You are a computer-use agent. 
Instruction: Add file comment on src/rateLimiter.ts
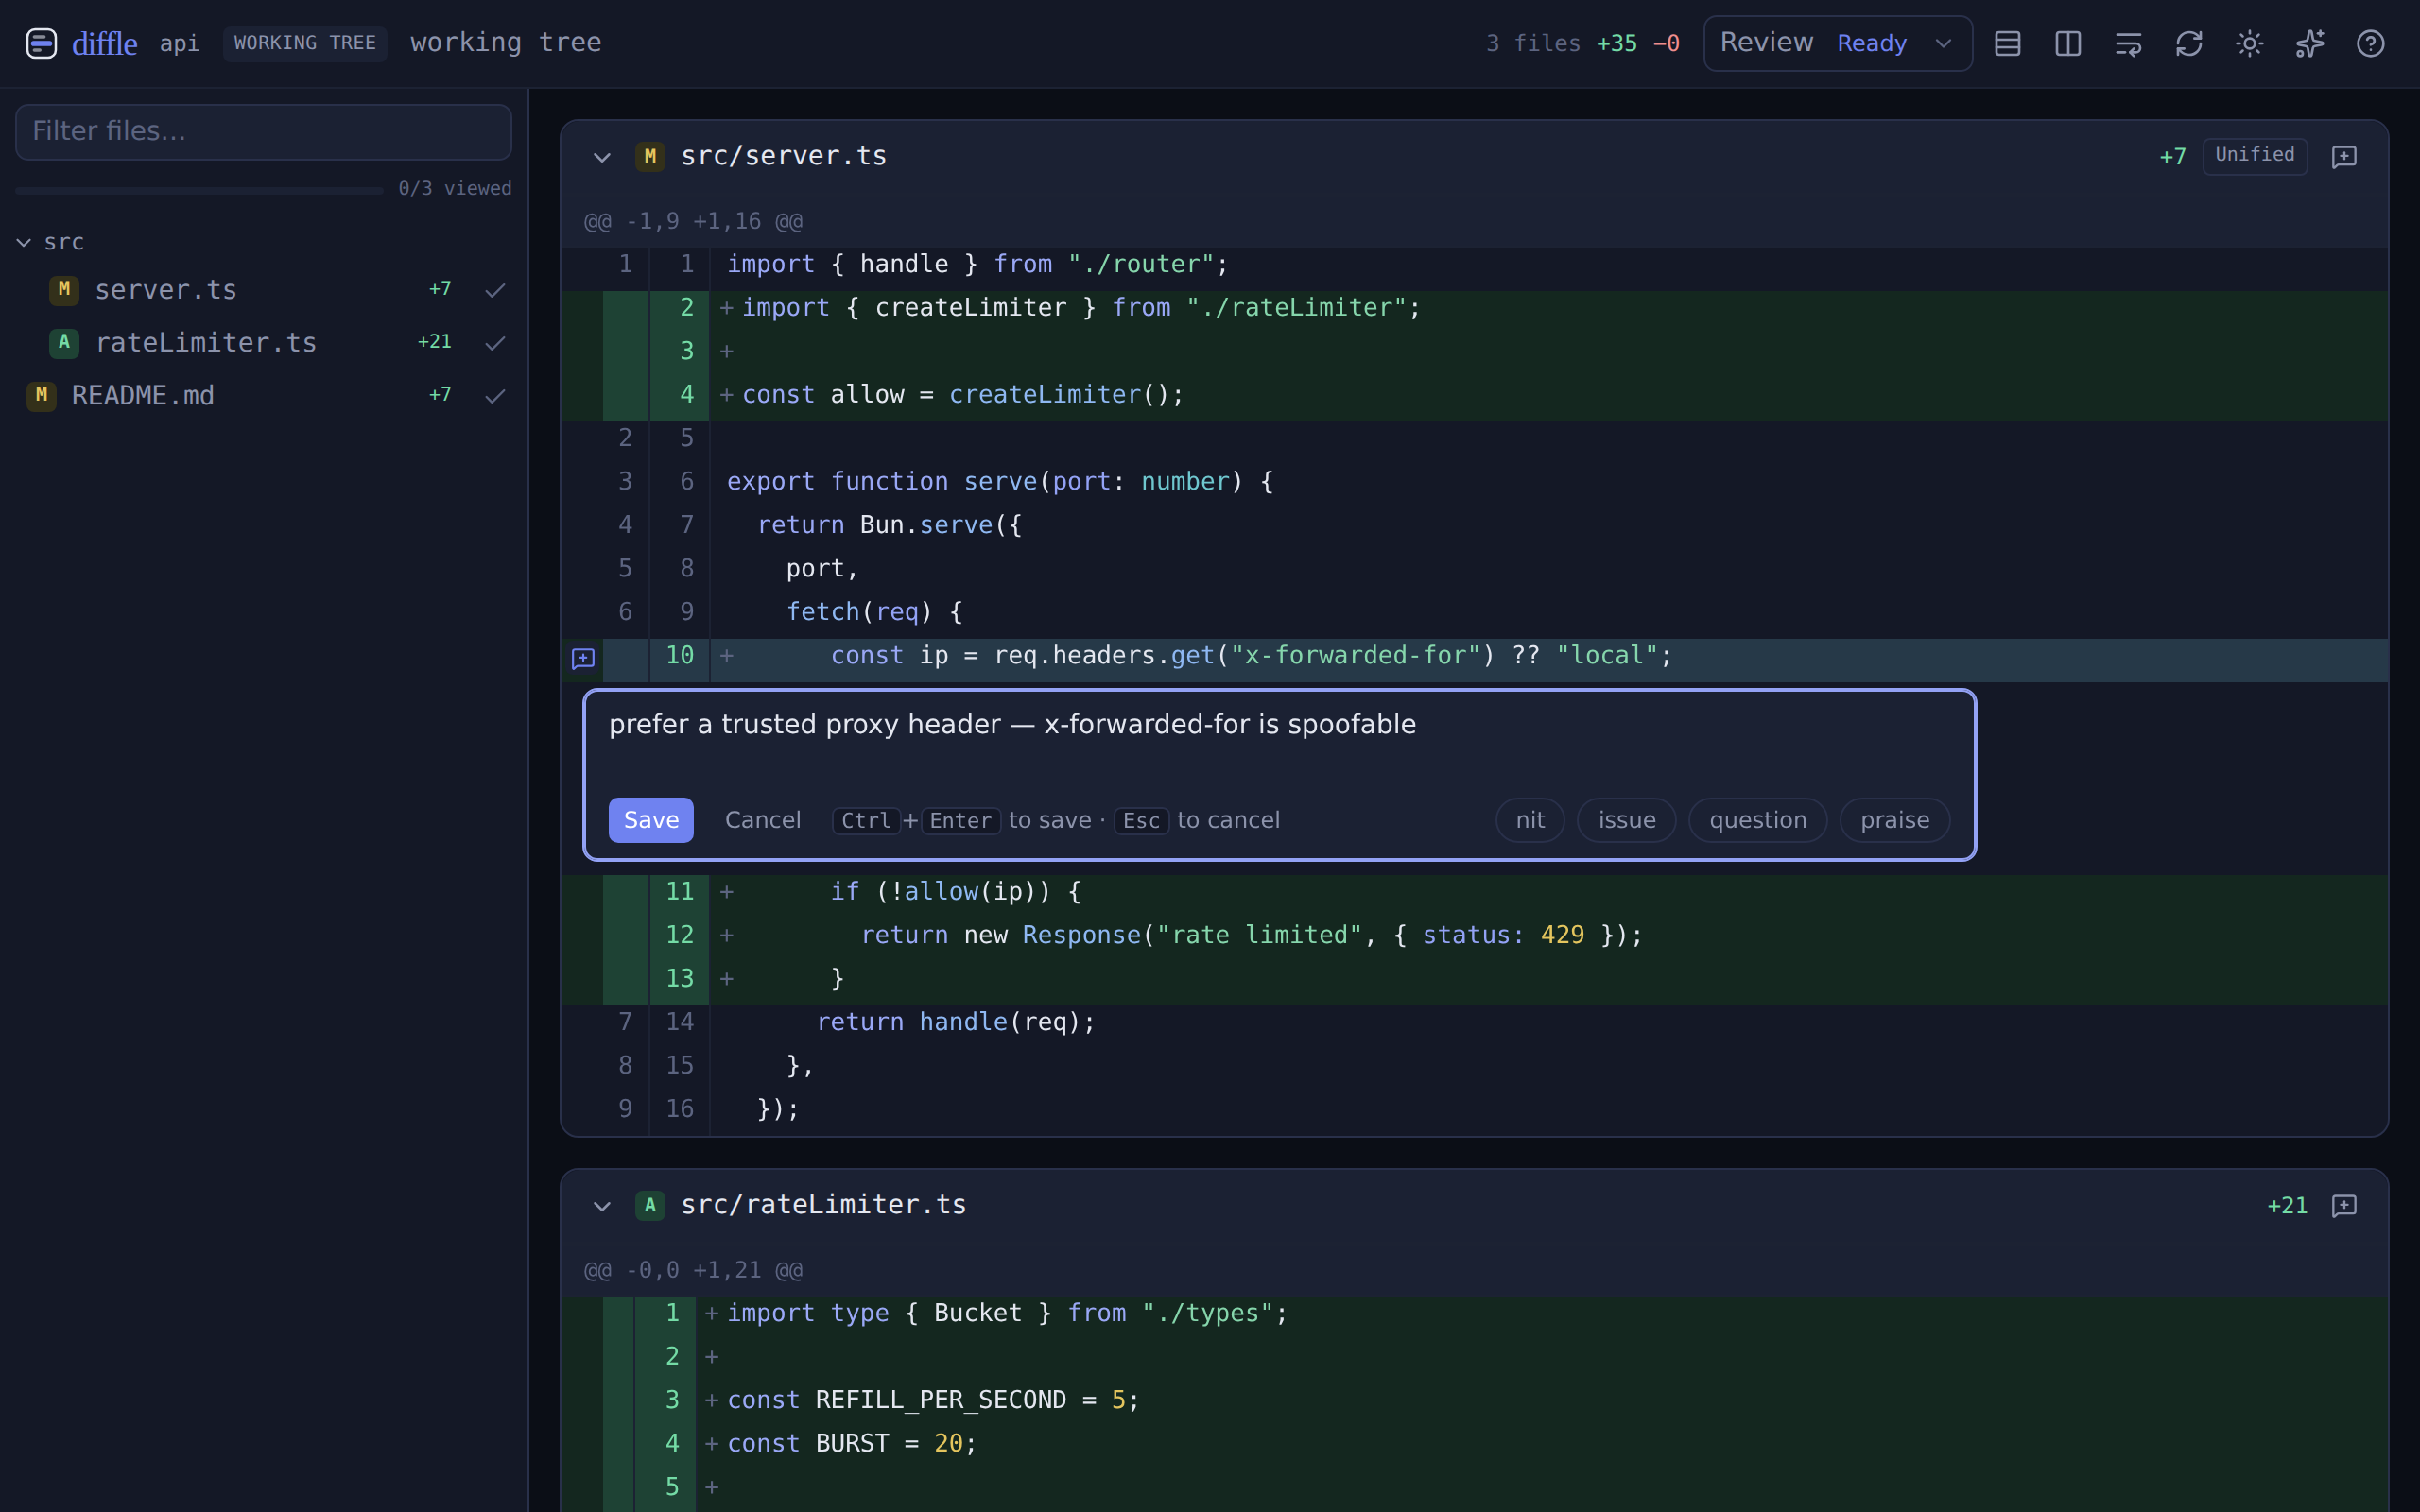(2344, 1205)
